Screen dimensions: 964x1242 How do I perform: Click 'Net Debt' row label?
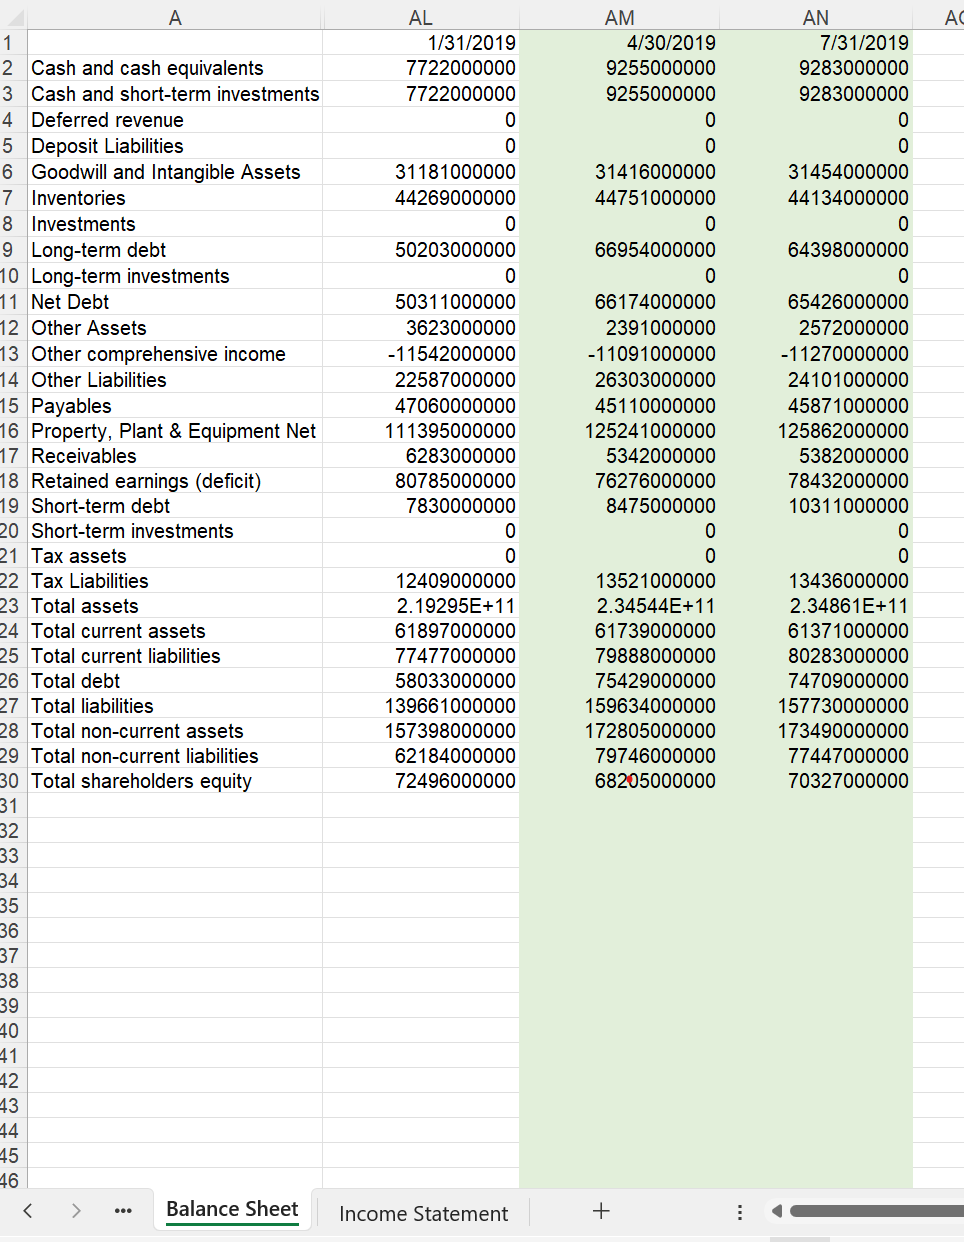pos(70,302)
